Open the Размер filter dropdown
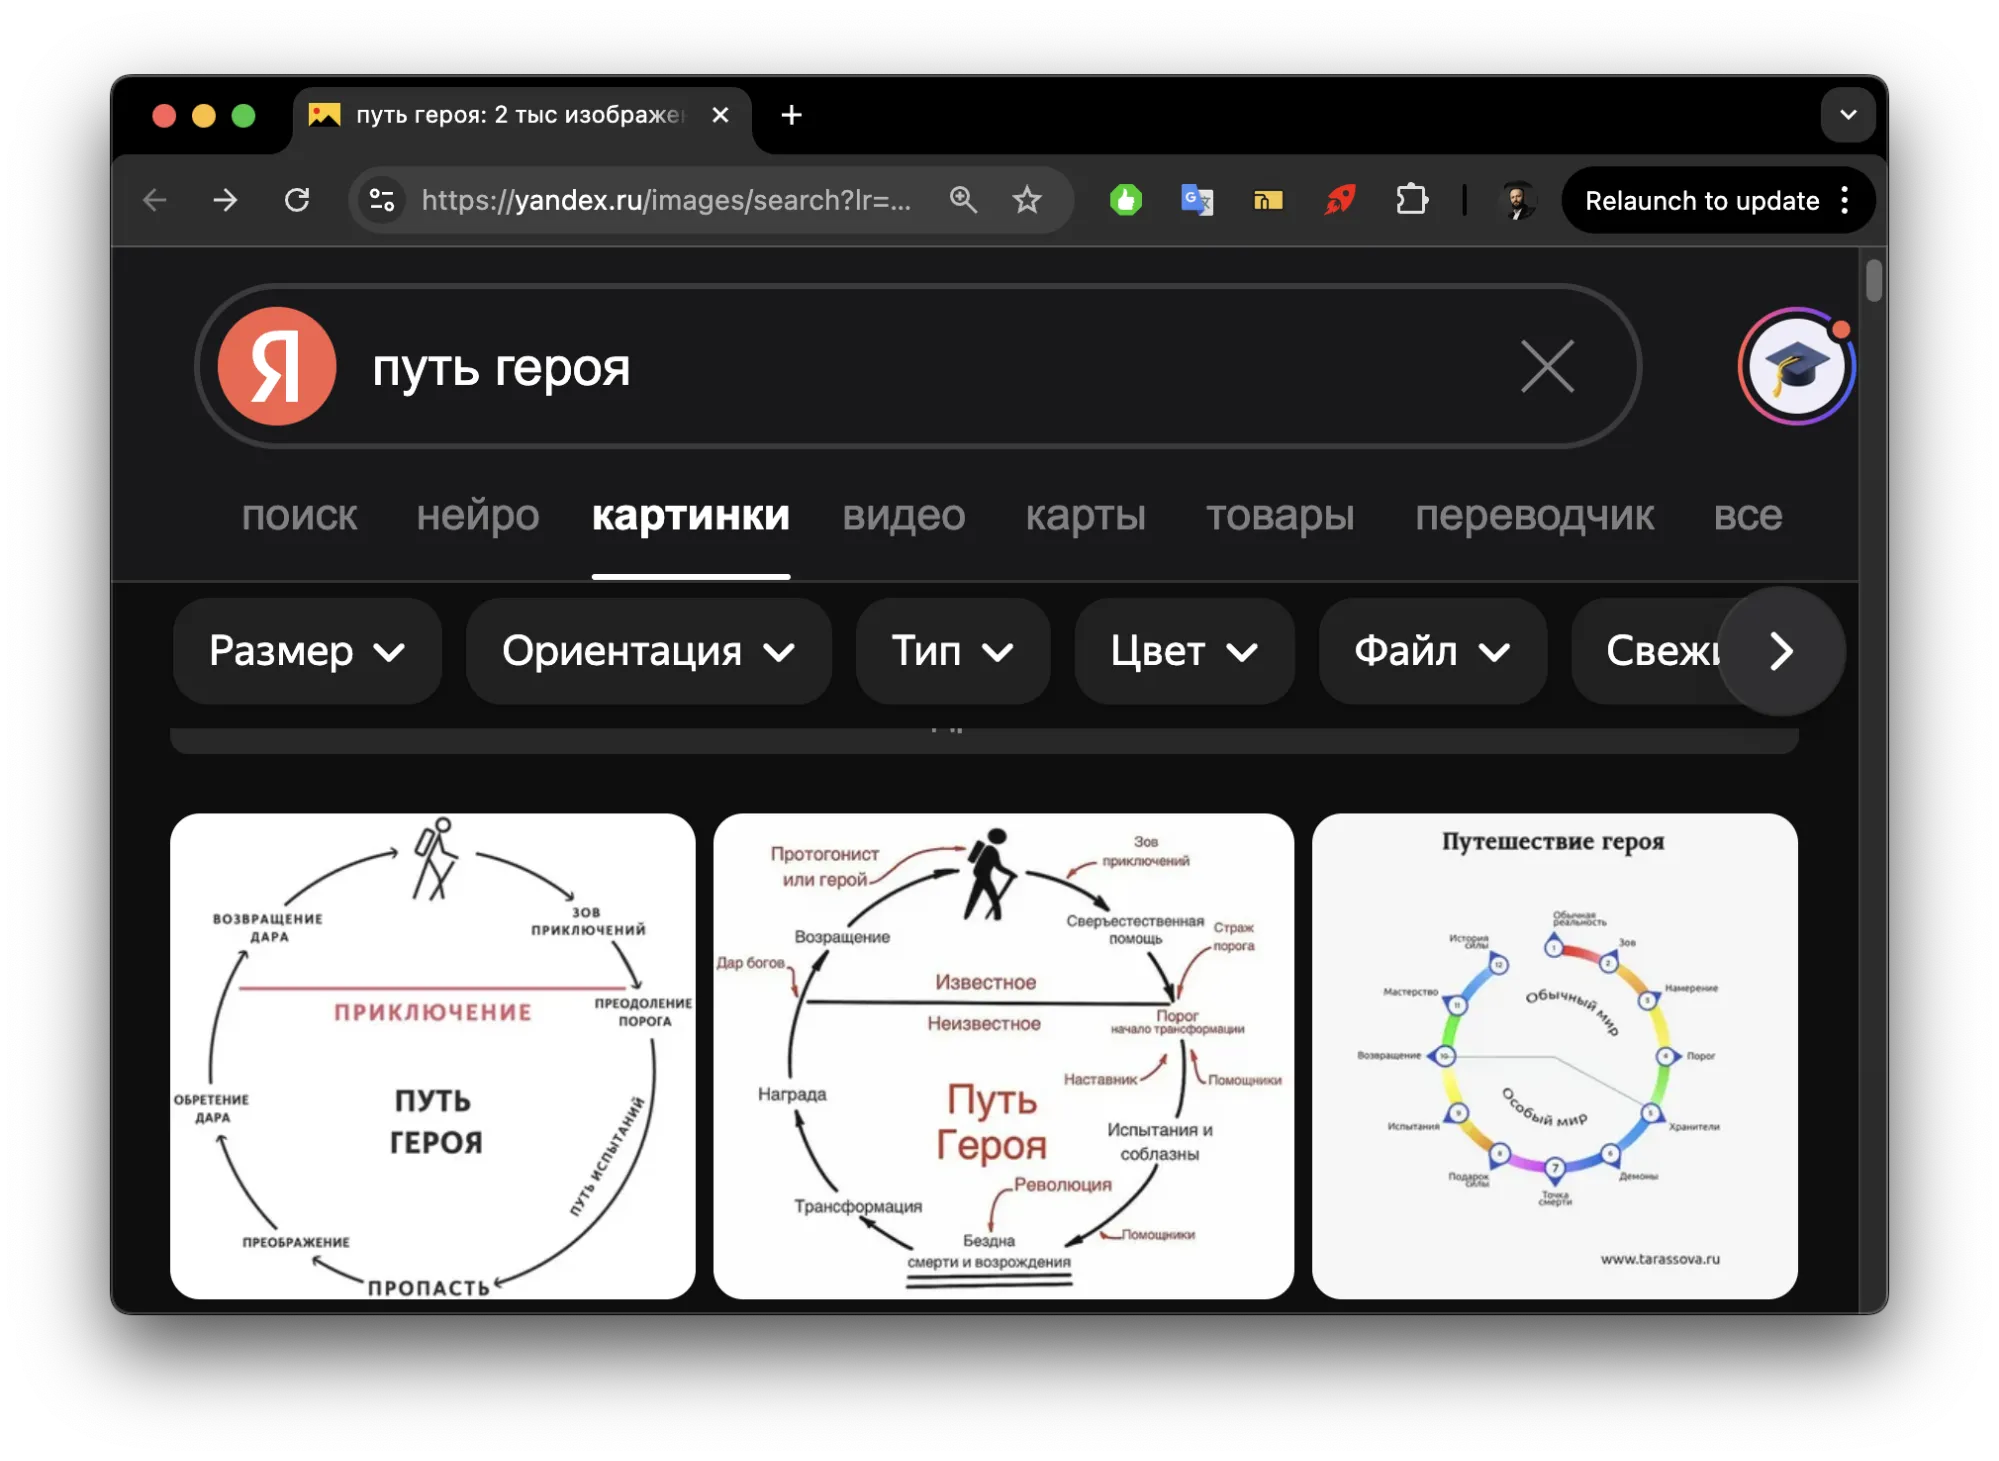This screenshot has height=1461, width=1999. click(x=306, y=651)
